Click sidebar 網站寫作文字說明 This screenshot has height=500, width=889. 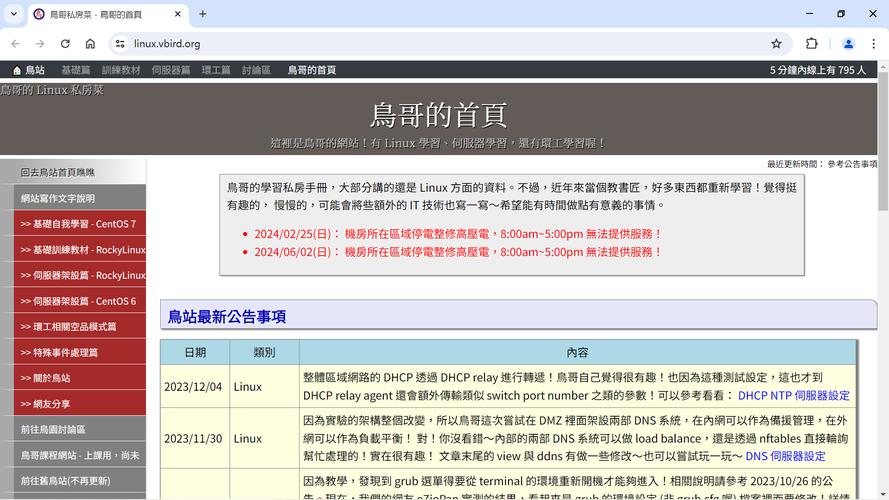coord(79,198)
